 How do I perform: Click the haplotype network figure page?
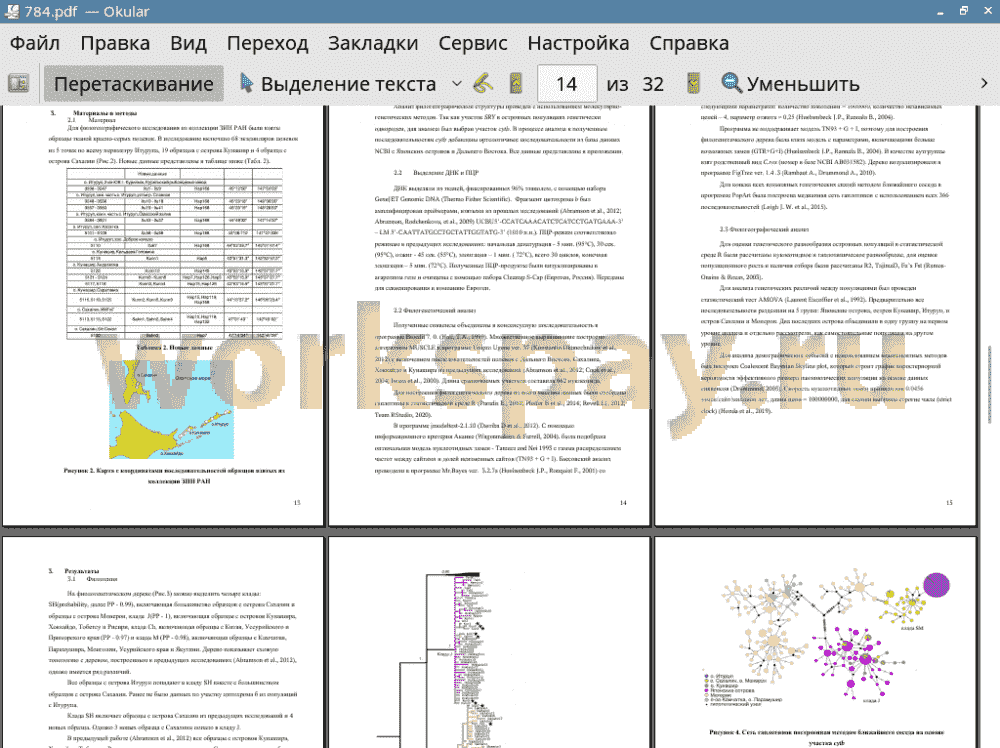816,642
